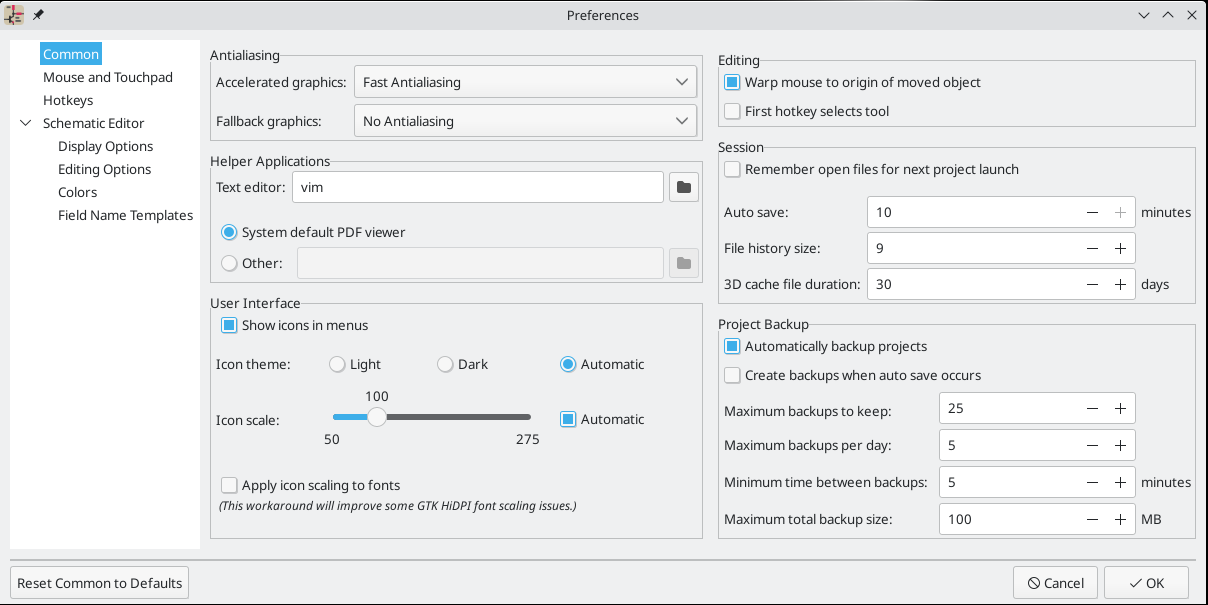Click Reset Common to Defaults button
The width and height of the screenshot is (1208, 605).
click(x=100, y=582)
